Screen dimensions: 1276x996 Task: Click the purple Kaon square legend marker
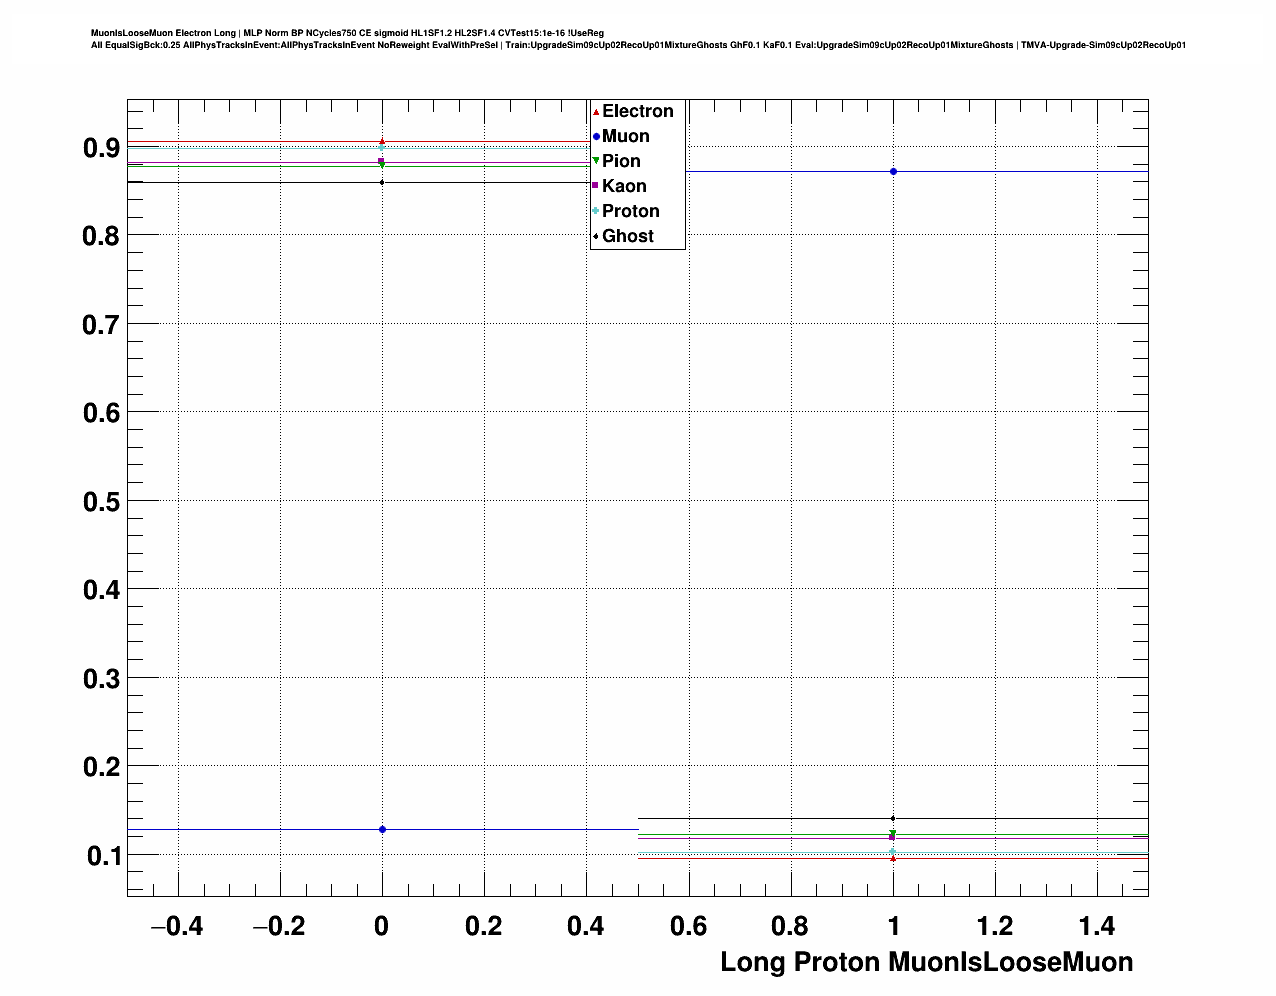[596, 186]
